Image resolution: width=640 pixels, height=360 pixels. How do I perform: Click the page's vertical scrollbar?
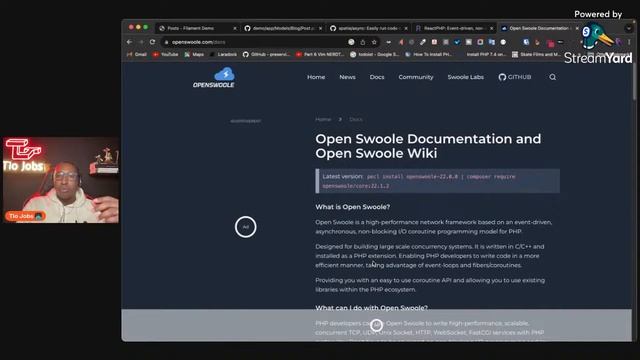pos(634,82)
